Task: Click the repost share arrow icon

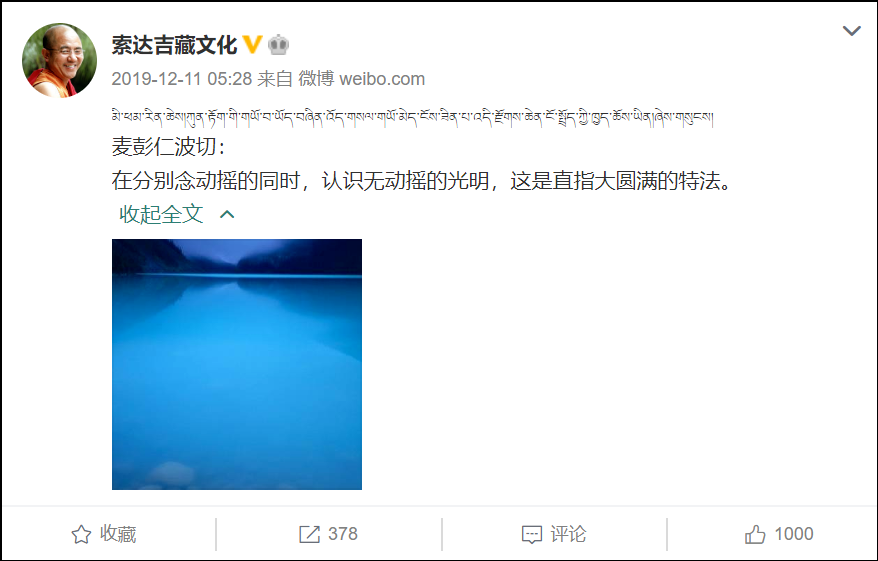Action: click(309, 534)
